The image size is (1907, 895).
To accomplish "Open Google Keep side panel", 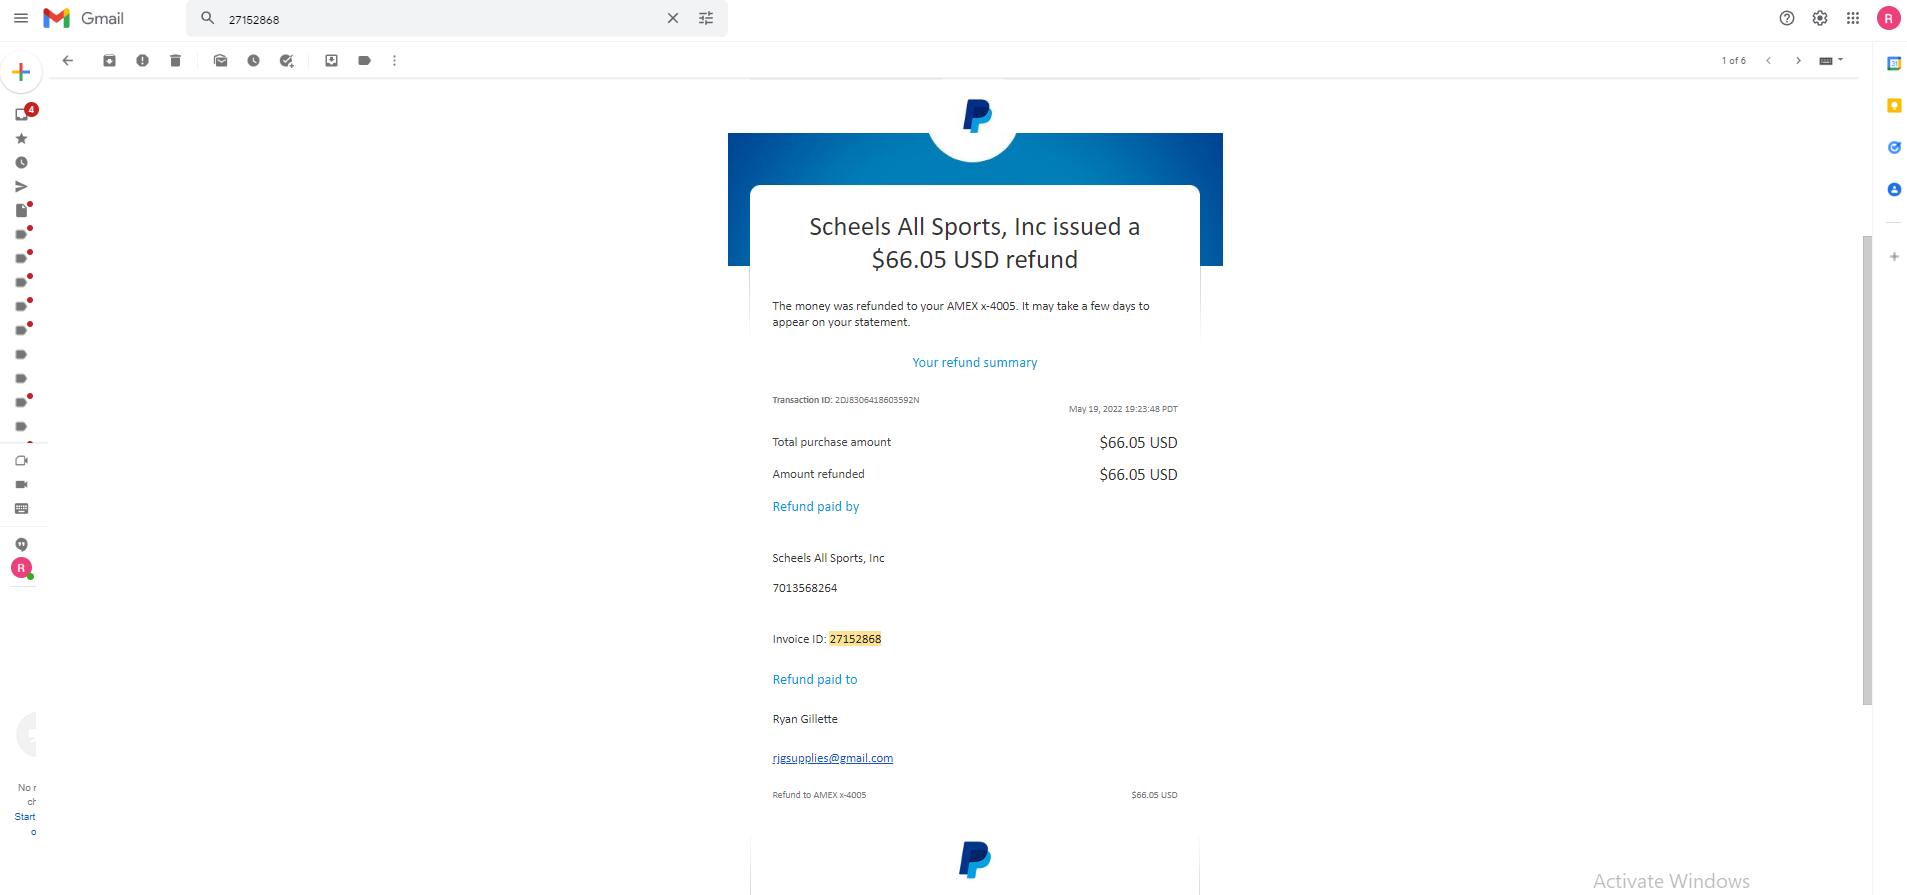I will pos(1894,106).
